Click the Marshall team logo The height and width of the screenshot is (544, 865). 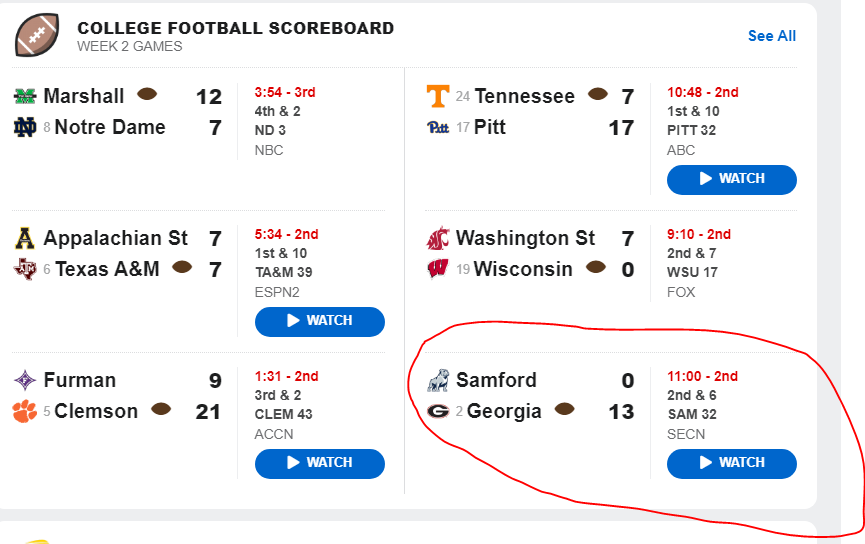click(25, 96)
